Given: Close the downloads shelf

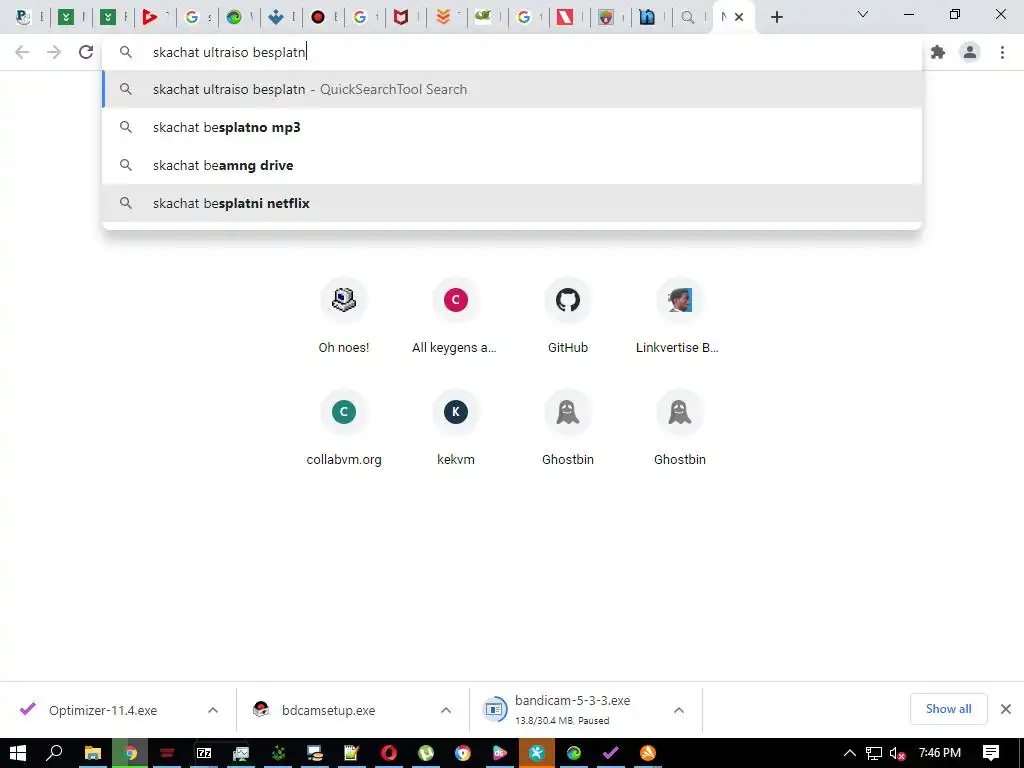Looking at the screenshot, I should [x=1006, y=709].
